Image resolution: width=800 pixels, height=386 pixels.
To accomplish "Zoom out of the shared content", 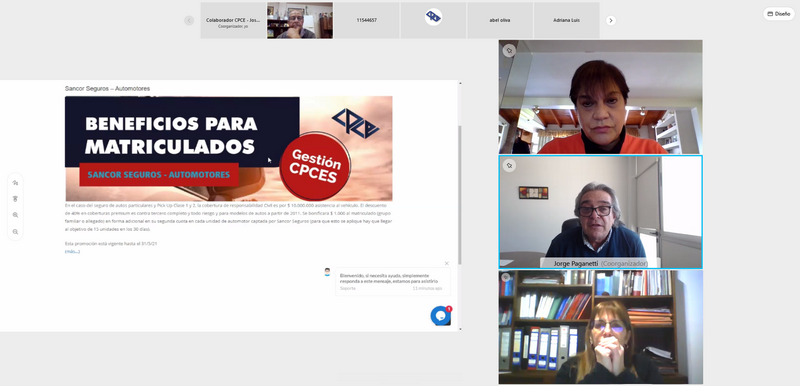I will (x=15, y=231).
